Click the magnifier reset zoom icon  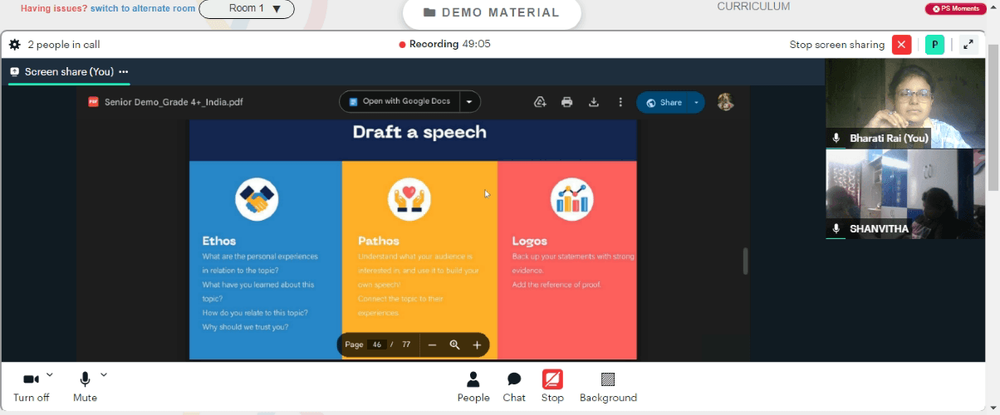[455, 345]
